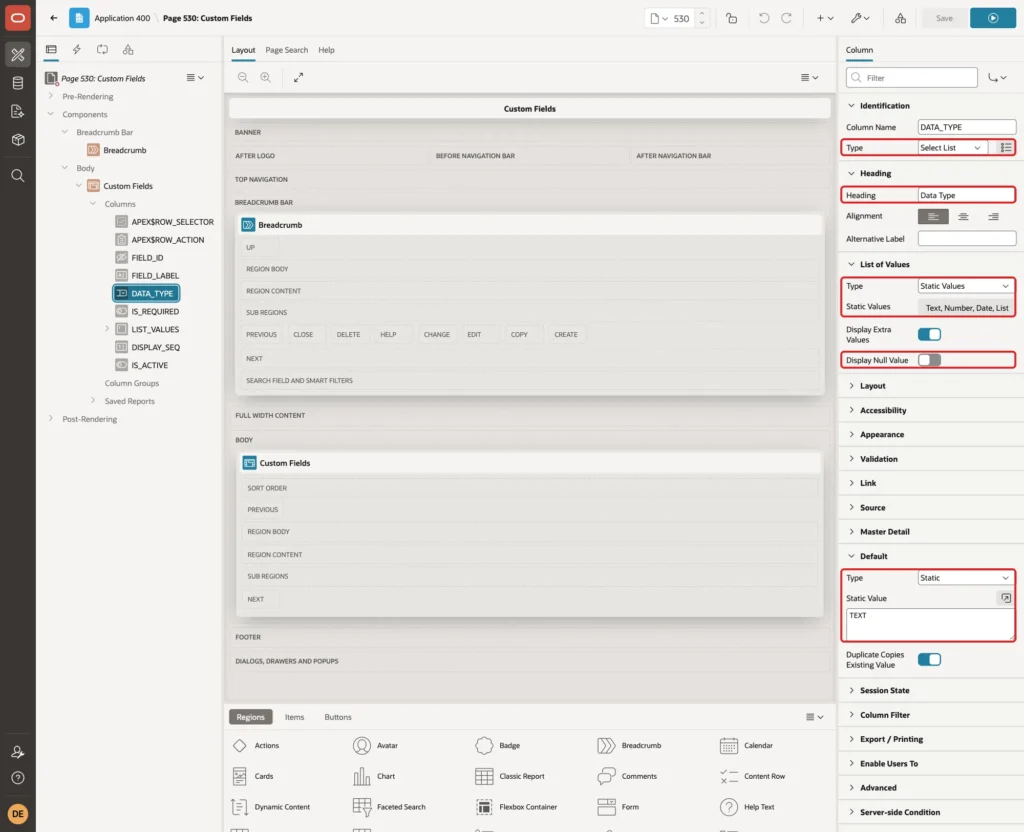This screenshot has width=1024, height=832.
Task: Open the List of Values Type dropdown
Action: click(966, 286)
